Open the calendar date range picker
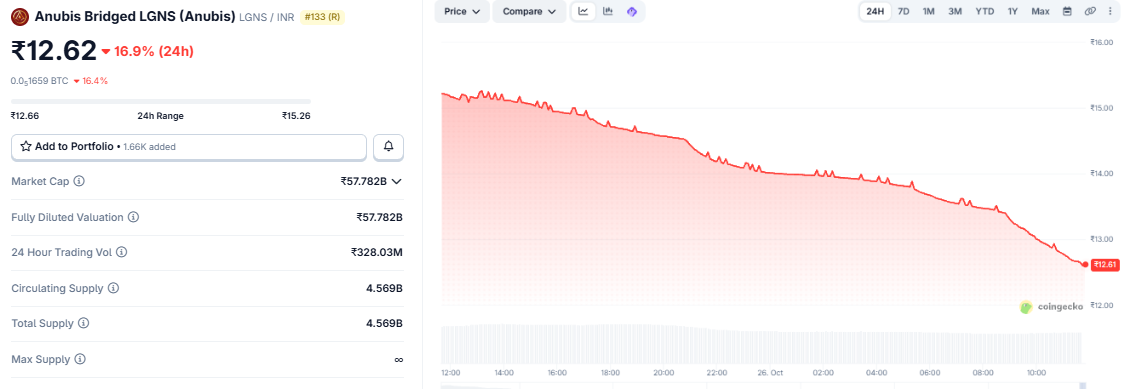 [x=1067, y=11]
